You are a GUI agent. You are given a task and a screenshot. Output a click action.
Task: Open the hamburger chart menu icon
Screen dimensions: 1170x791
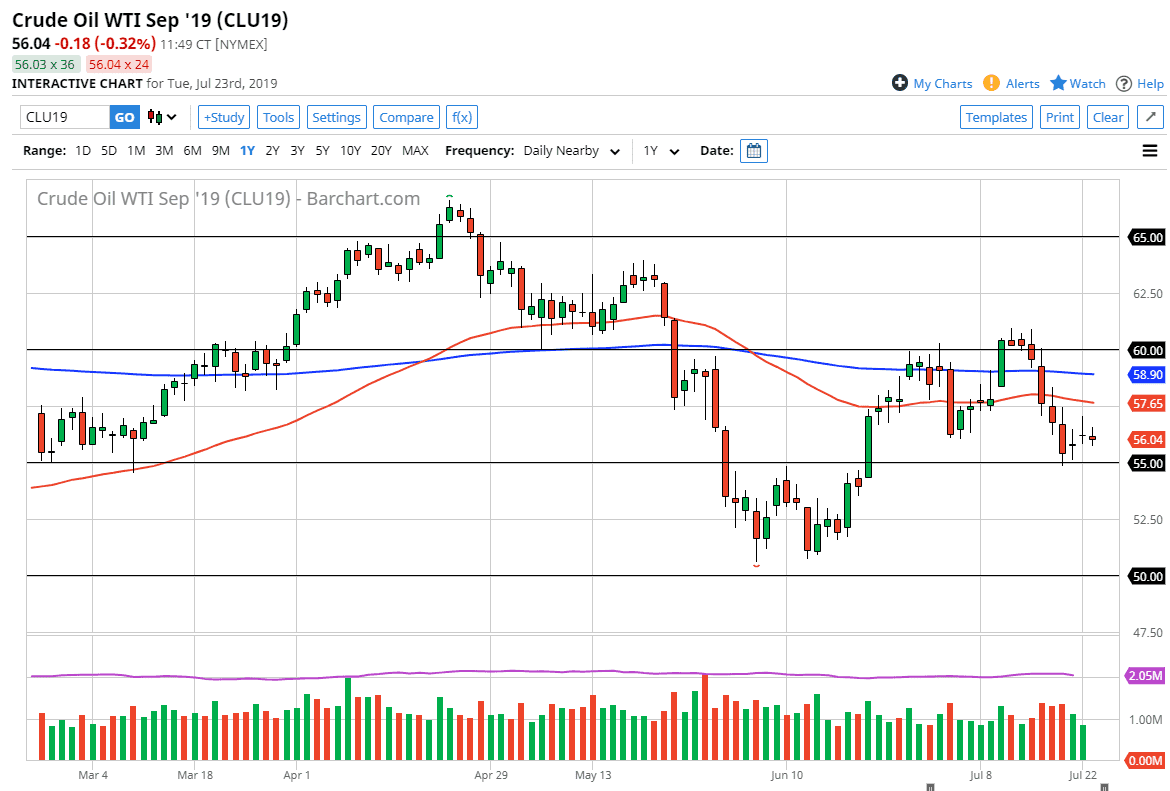(1149, 150)
